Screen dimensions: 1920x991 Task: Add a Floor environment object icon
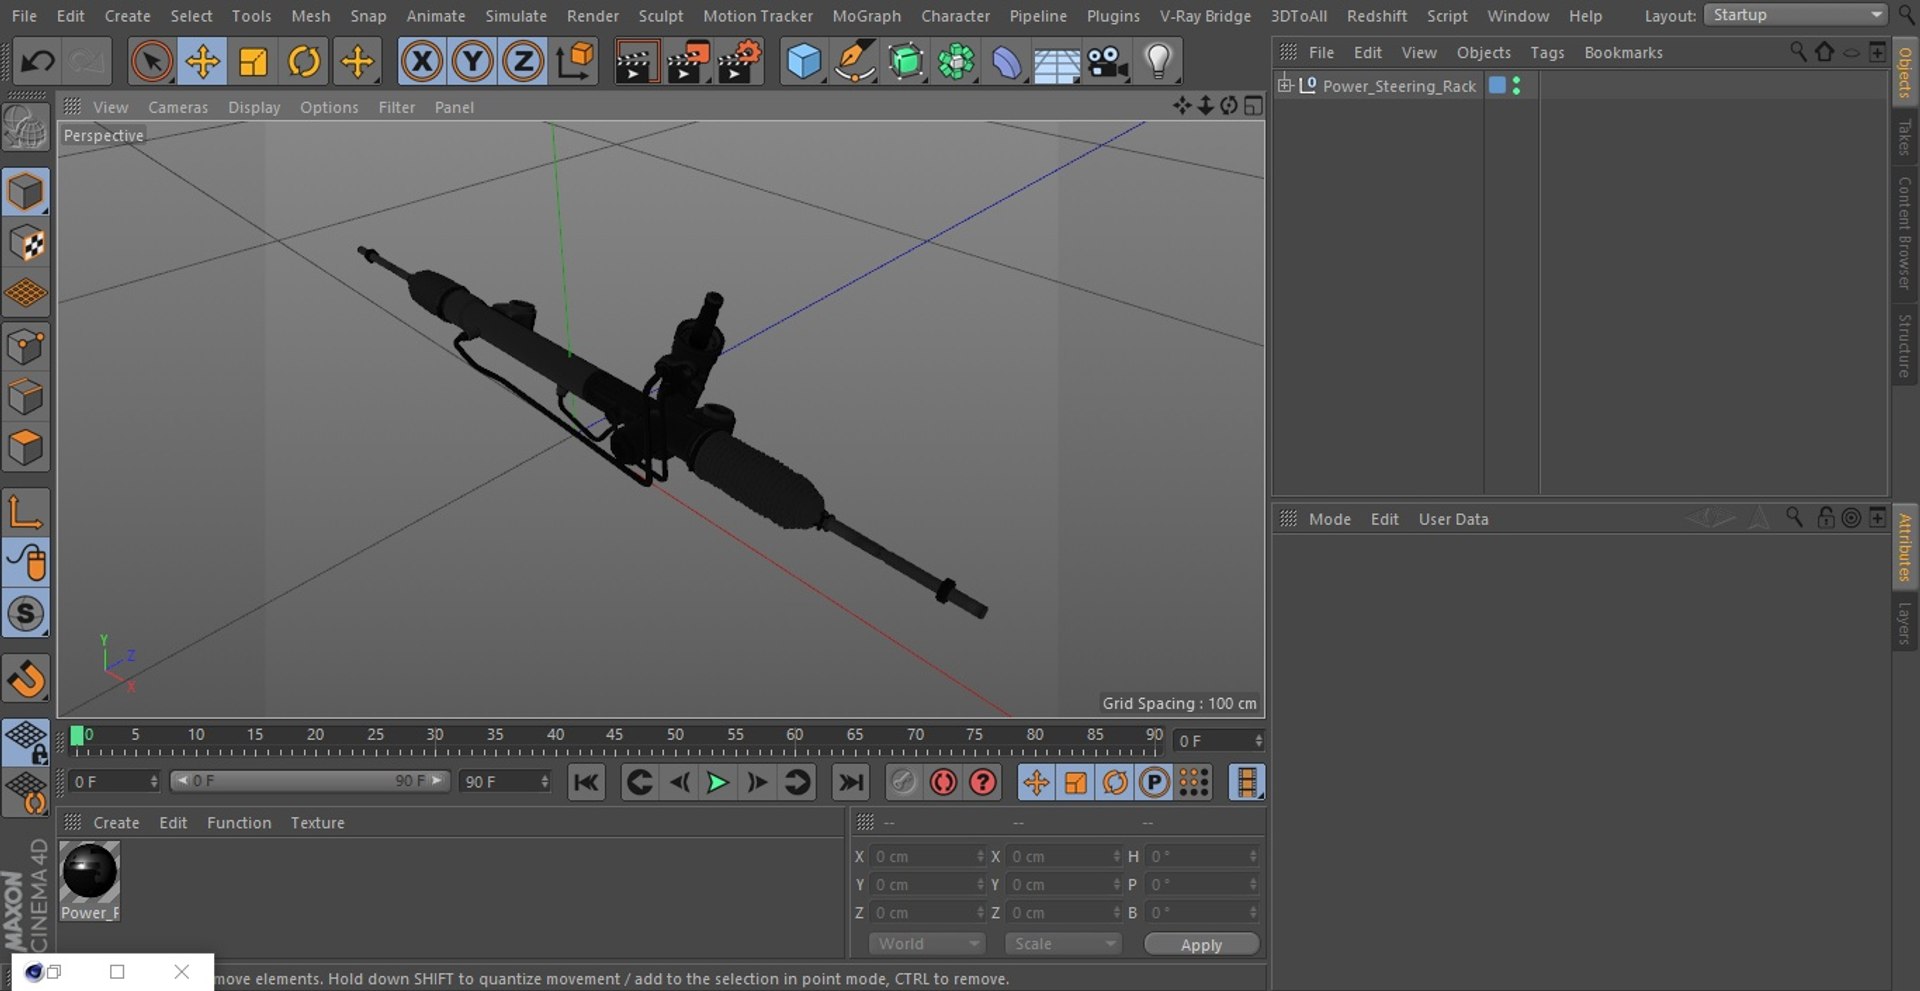point(1057,62)
